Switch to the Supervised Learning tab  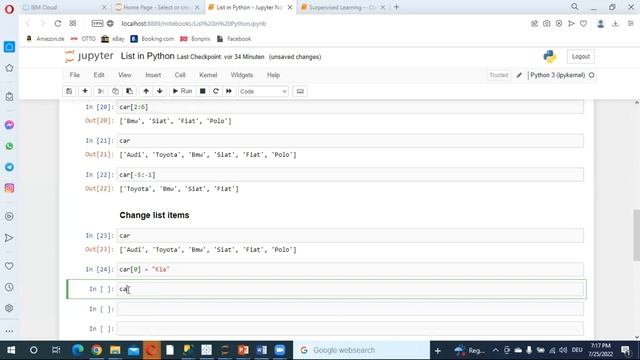tap(343, 7)
